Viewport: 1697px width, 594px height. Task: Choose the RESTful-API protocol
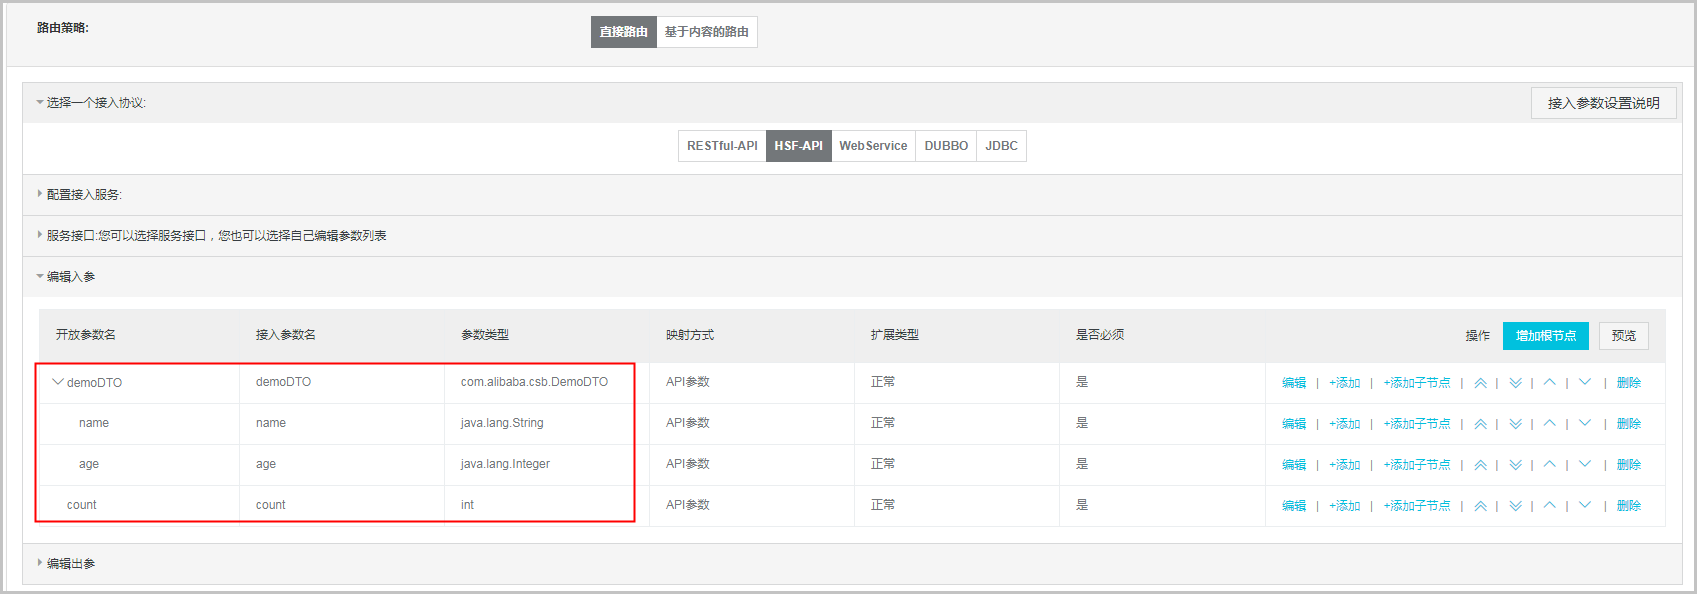coord(722,146)
